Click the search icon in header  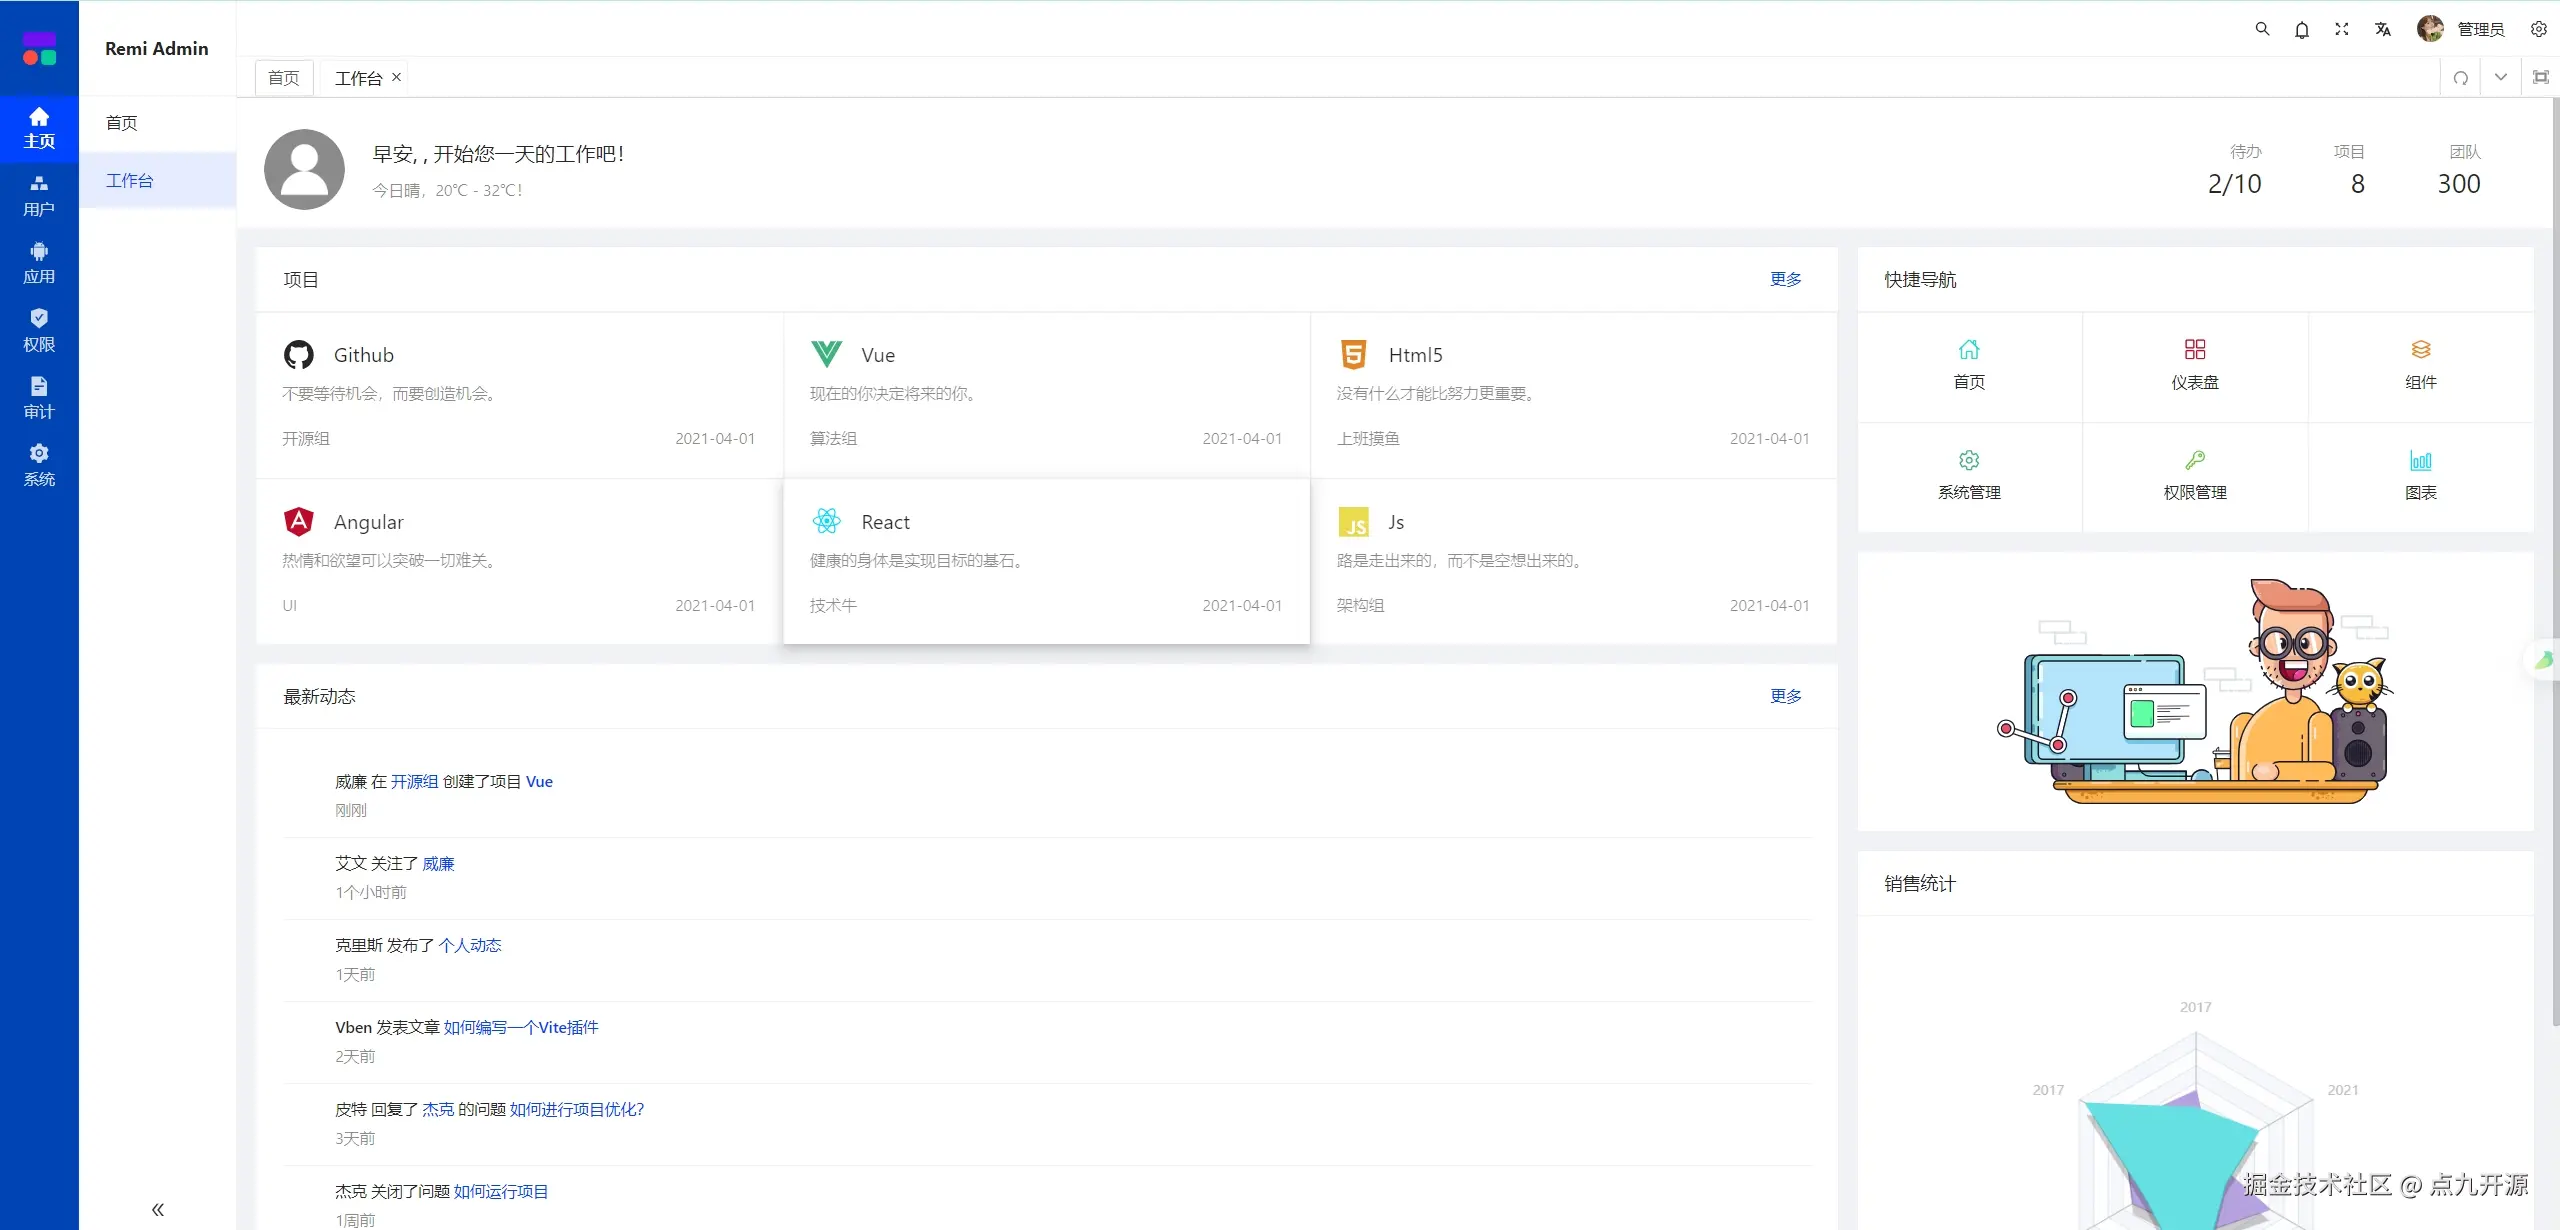click(x=2262, y=29)
